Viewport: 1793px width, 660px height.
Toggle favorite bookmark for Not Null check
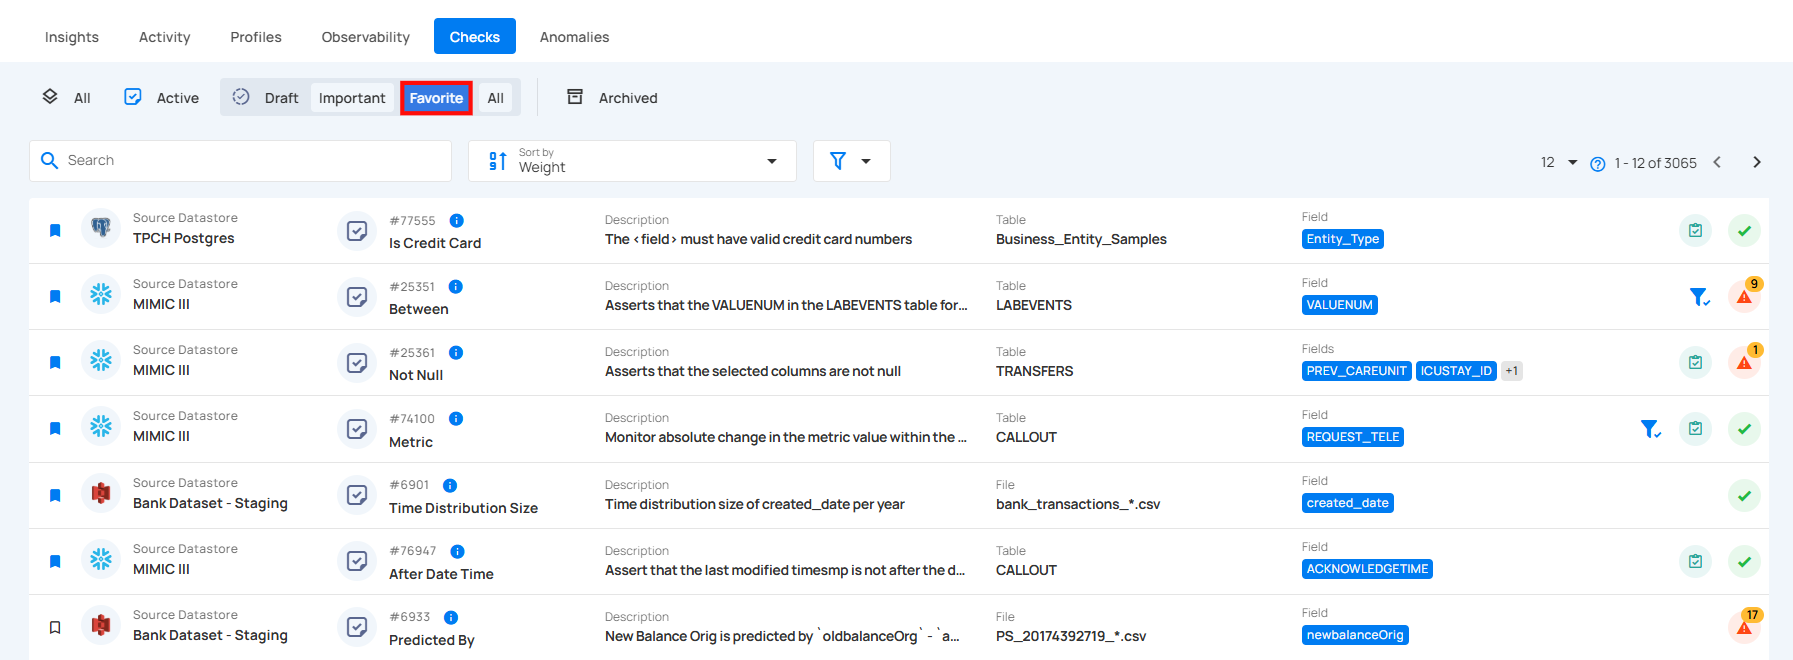click(x=55, y=363)
